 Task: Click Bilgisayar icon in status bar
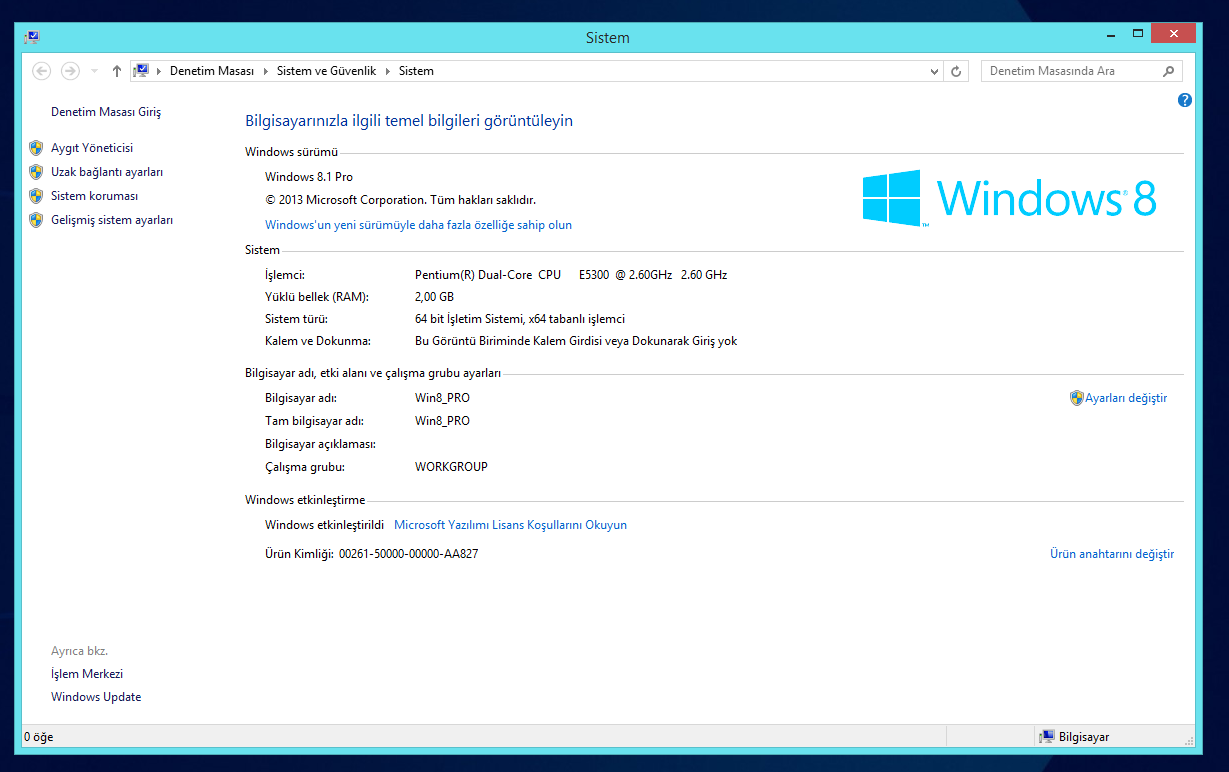point(1046,737)
